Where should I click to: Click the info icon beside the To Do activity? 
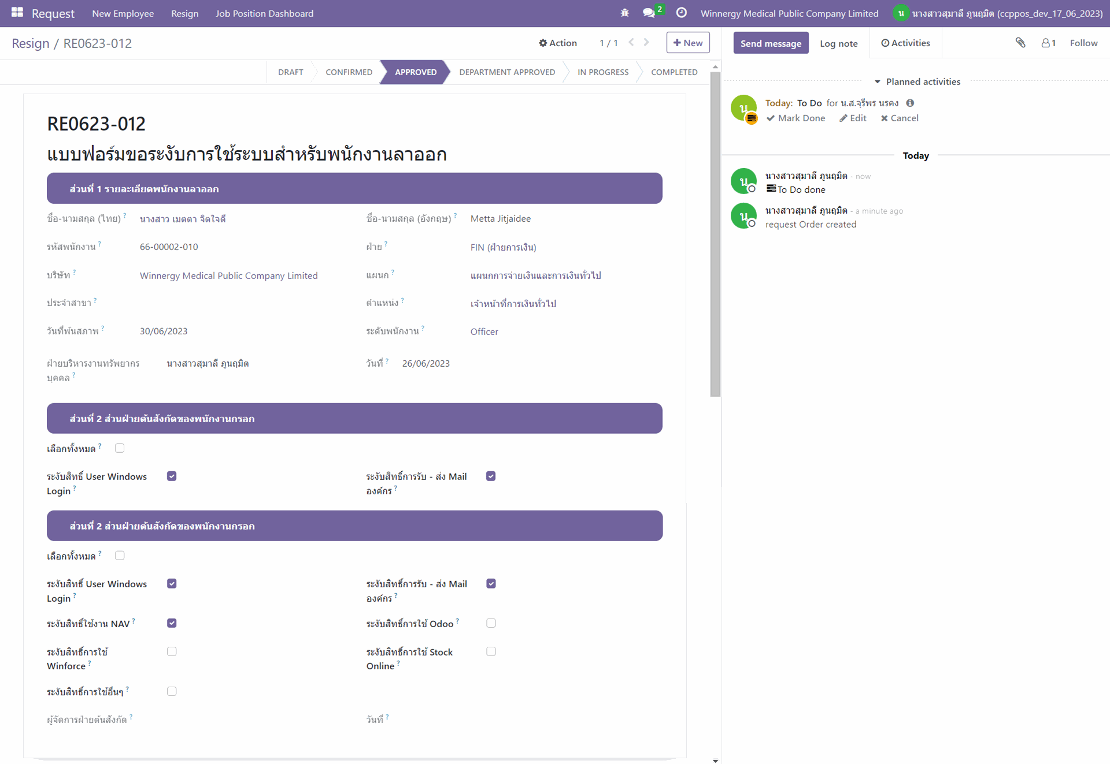pyautogui.click(x=910, y=103)
